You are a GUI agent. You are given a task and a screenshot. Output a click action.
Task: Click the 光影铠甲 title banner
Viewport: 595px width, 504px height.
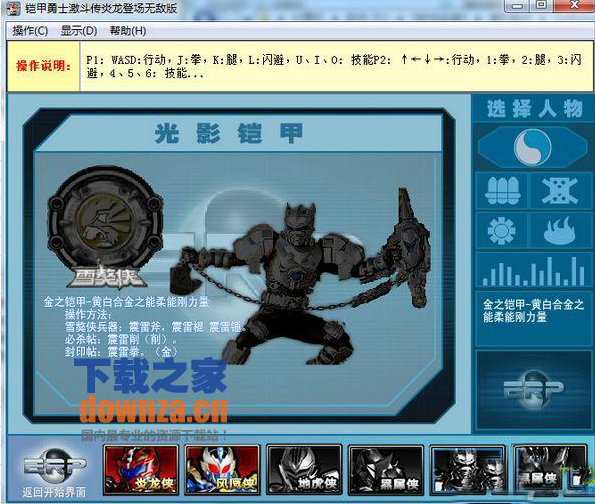pyautogui.click(x=228, y=133)
